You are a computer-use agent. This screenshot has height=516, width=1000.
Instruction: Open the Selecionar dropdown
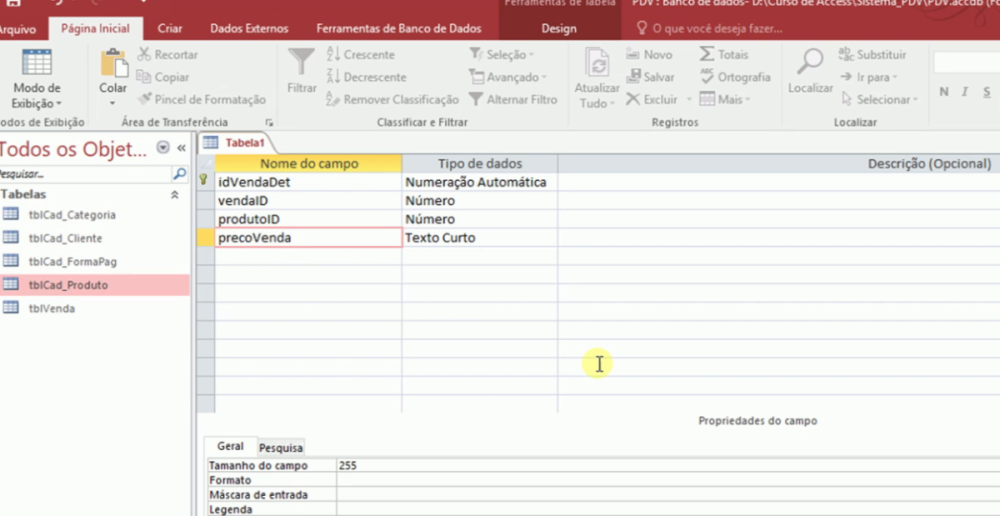(879, 100)
